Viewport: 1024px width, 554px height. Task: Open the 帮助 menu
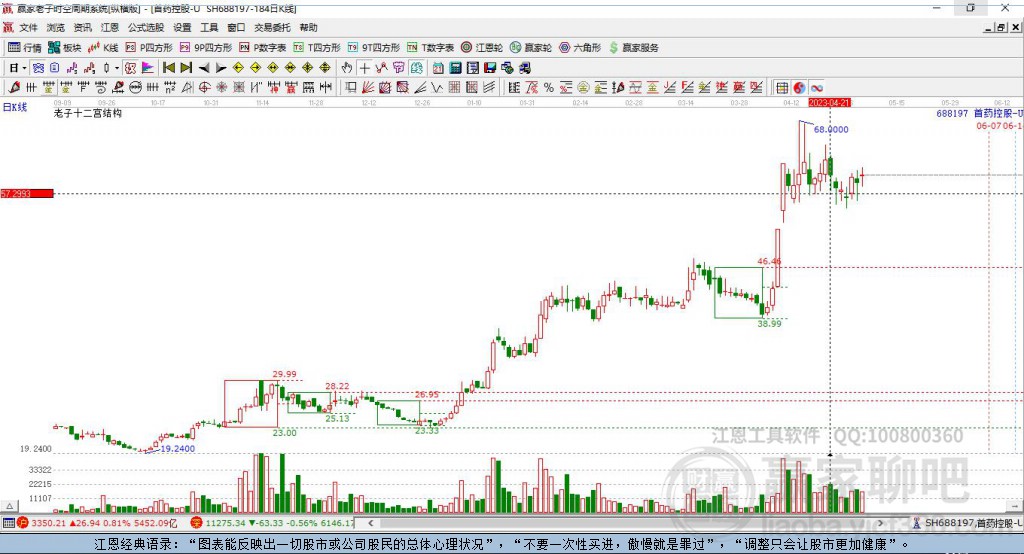[x=308, y=27]
